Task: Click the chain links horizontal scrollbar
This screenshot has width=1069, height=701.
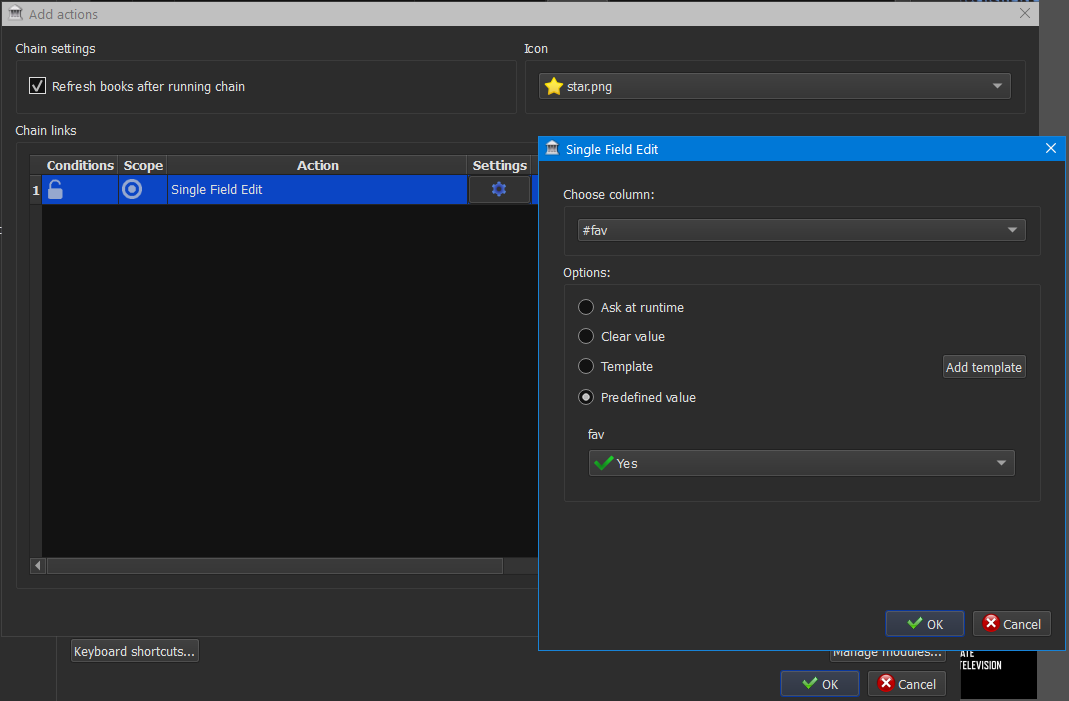Action: 273,566
